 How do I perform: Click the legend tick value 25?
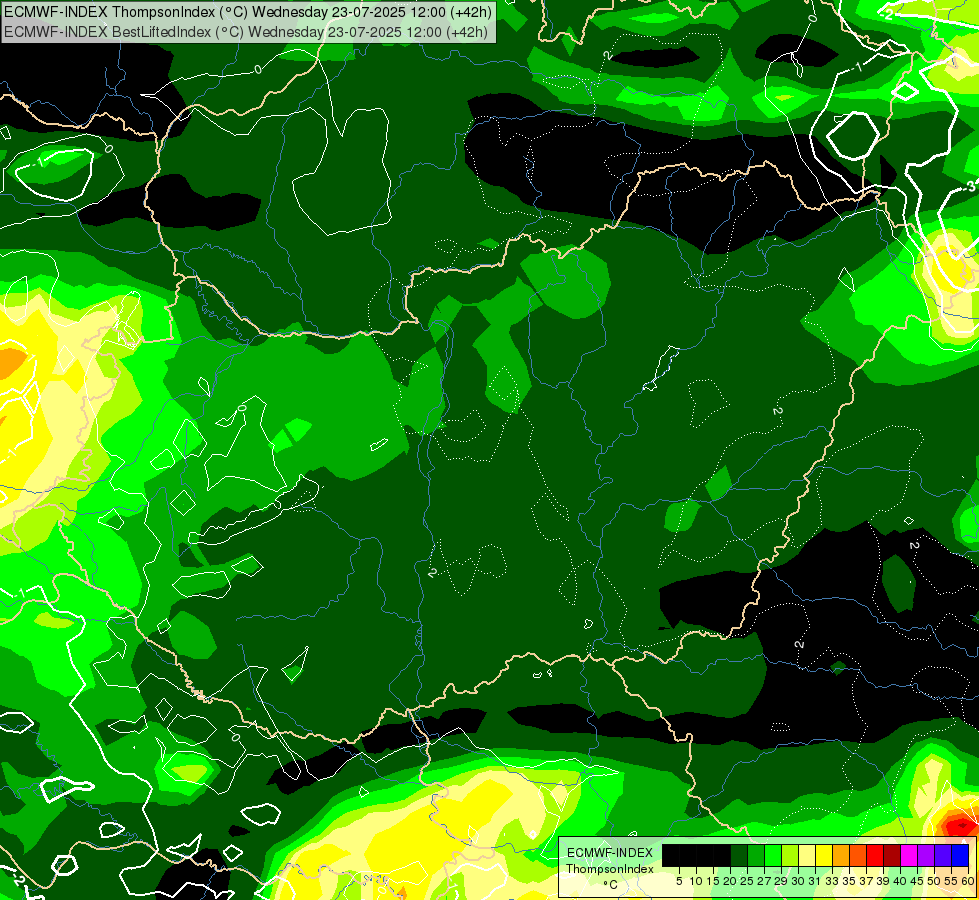(x=747, y=881)
